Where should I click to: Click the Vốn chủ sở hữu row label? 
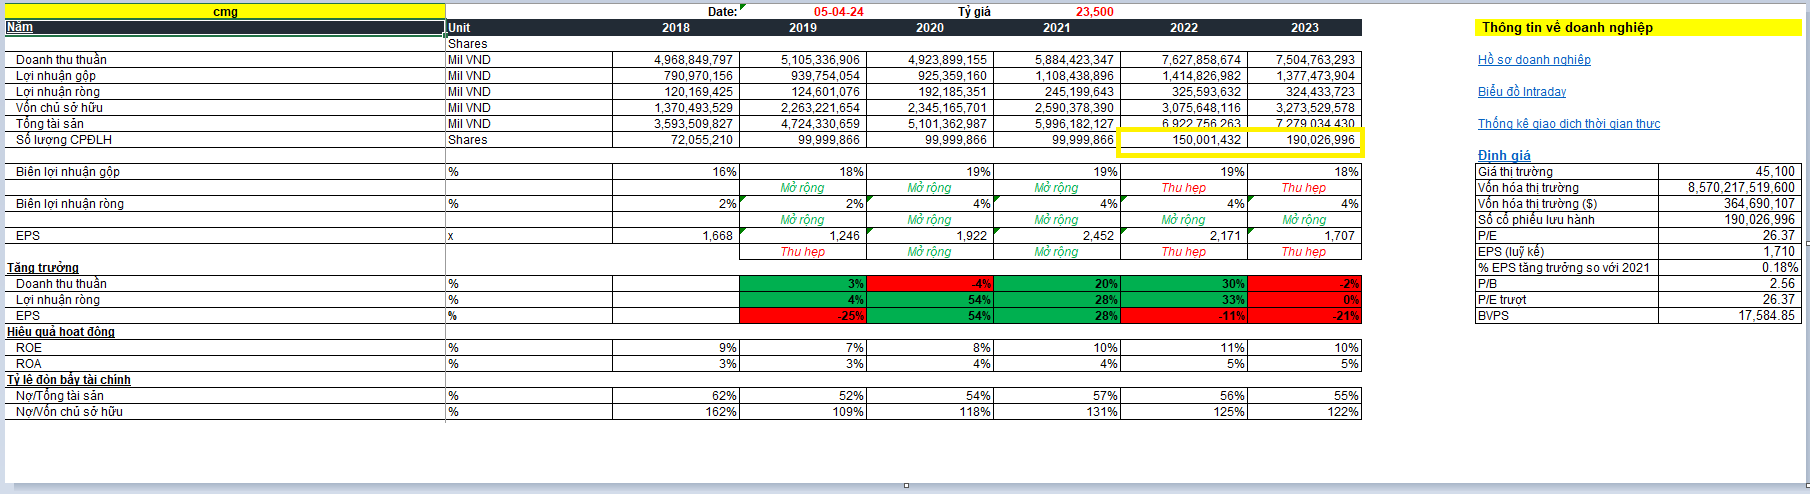point(59,108)
